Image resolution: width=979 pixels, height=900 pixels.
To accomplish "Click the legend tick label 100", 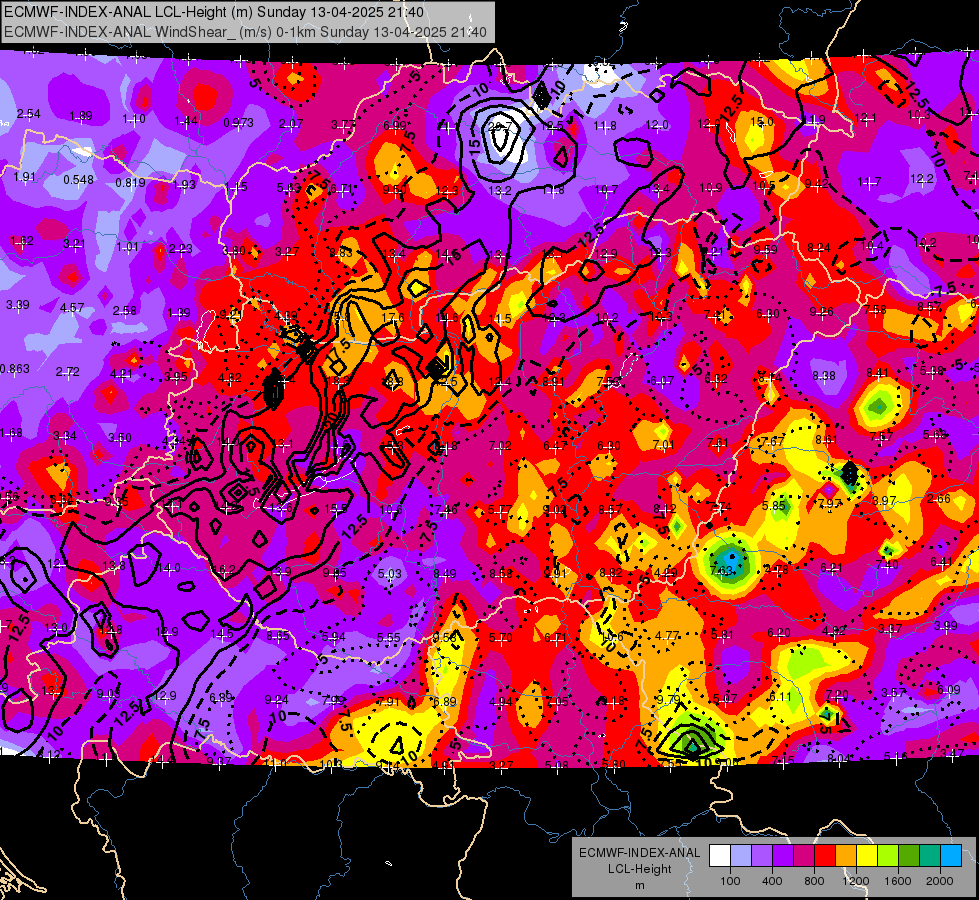I will [x=730, y=881].
